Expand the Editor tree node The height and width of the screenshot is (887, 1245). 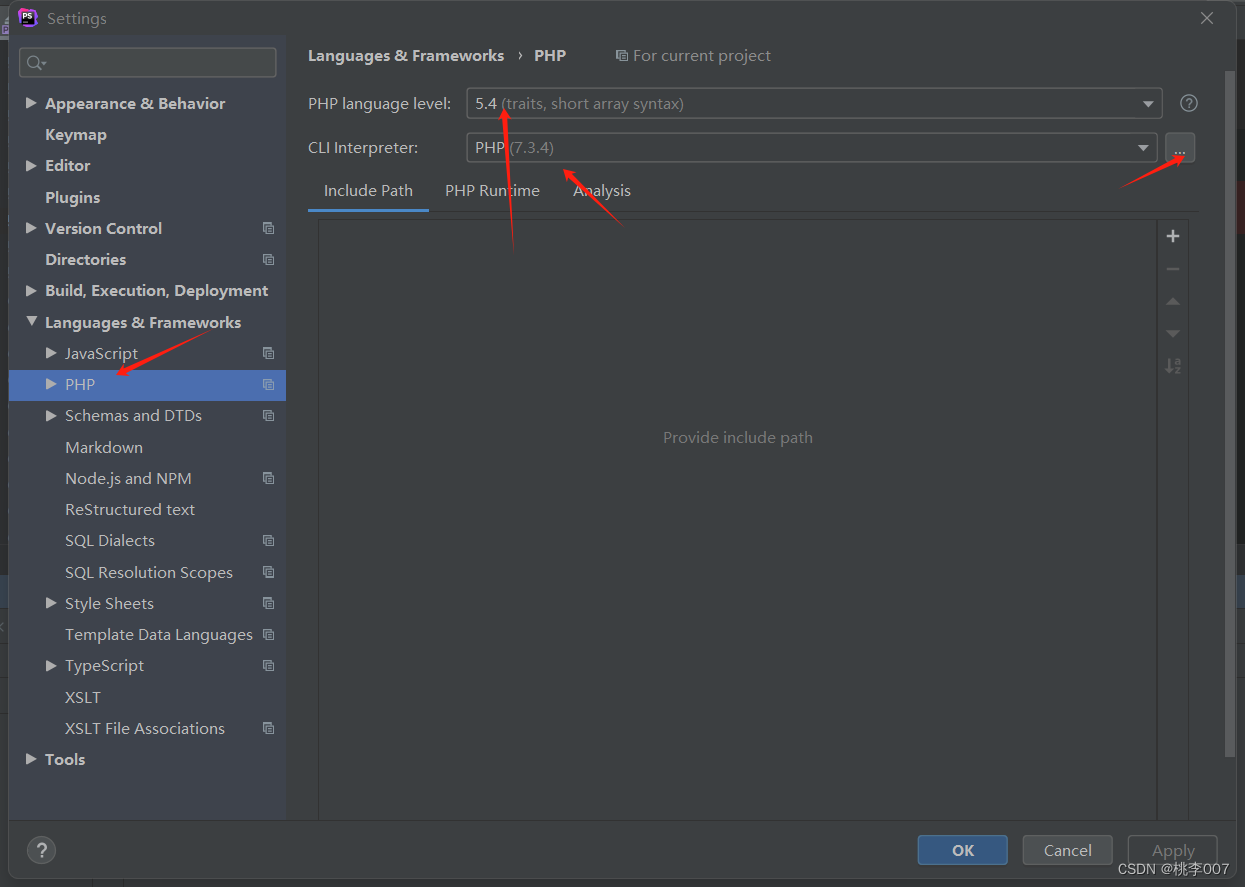point(31,165)
